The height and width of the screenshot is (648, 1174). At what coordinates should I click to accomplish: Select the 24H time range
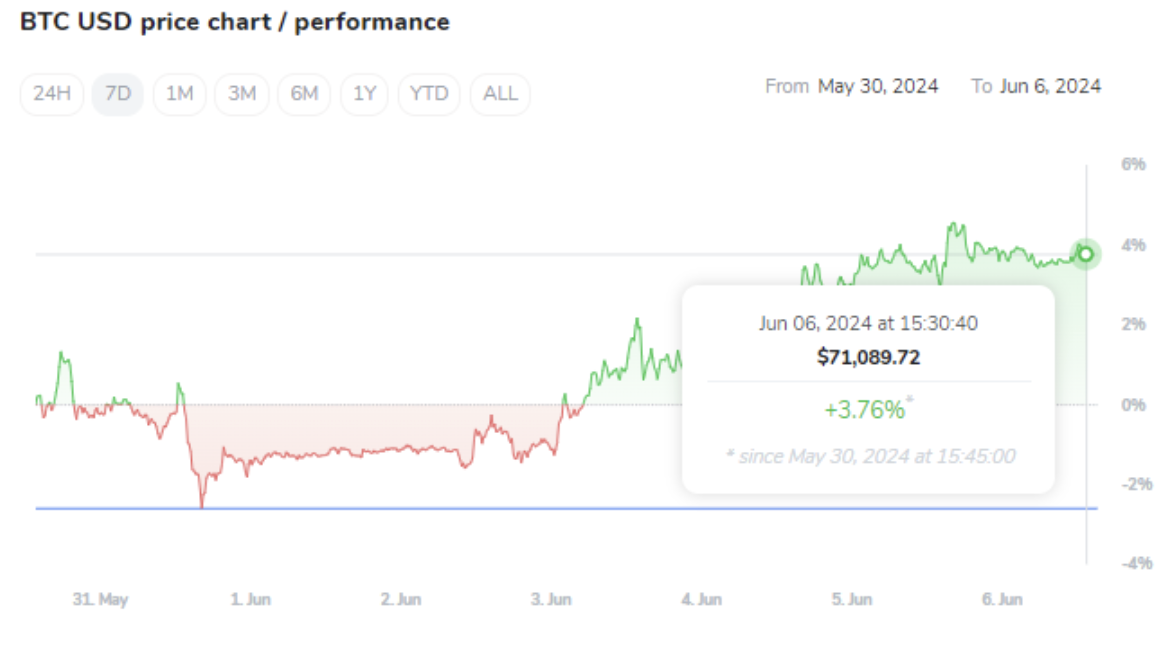(52, 94)
